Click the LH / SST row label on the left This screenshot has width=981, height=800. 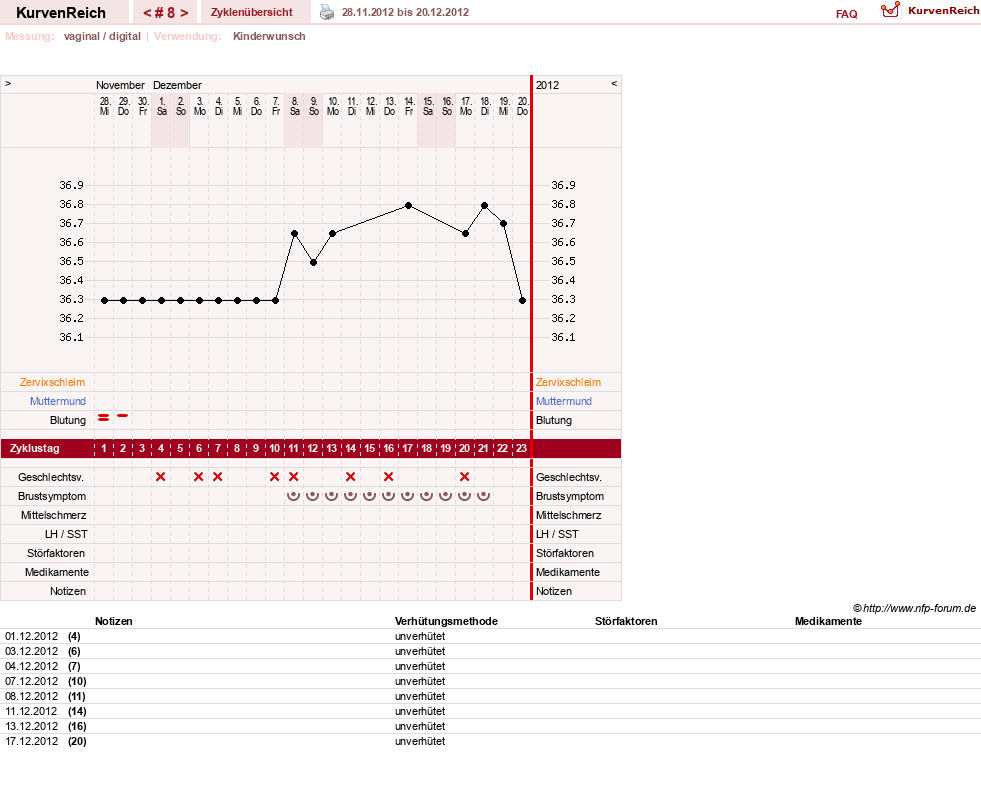[66, 534]
